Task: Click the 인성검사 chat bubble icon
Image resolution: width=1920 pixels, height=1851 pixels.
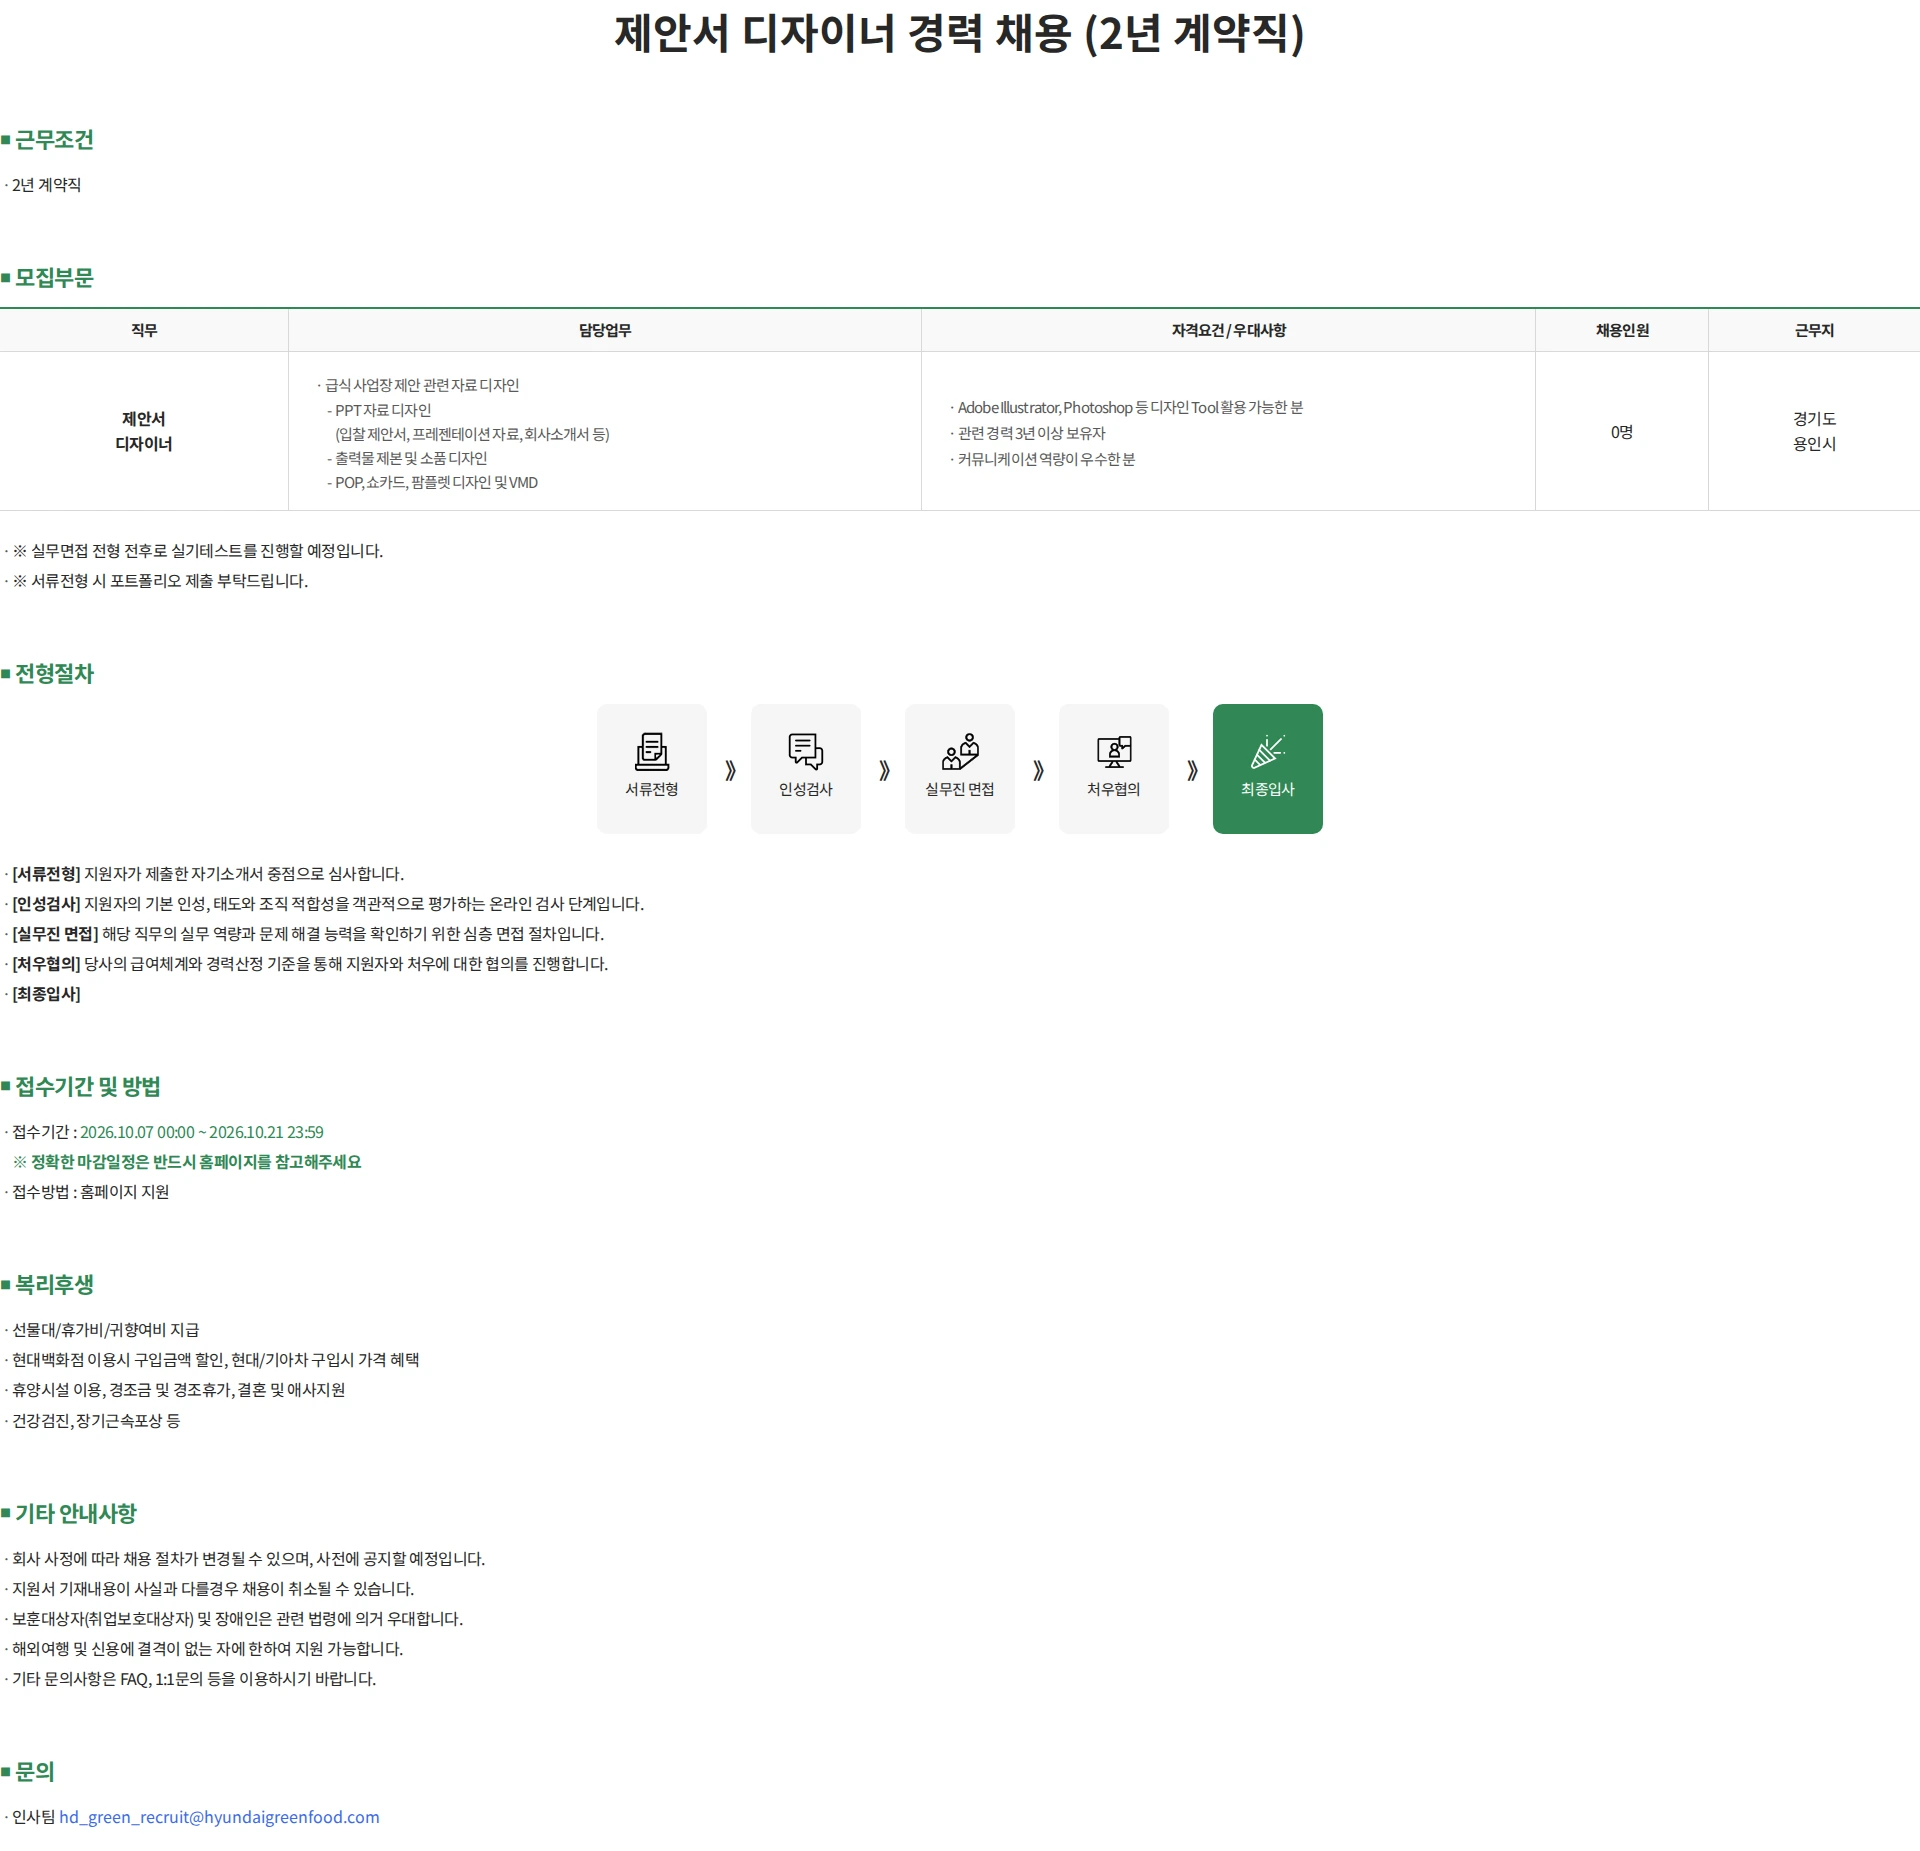Action: pos(806,751)
